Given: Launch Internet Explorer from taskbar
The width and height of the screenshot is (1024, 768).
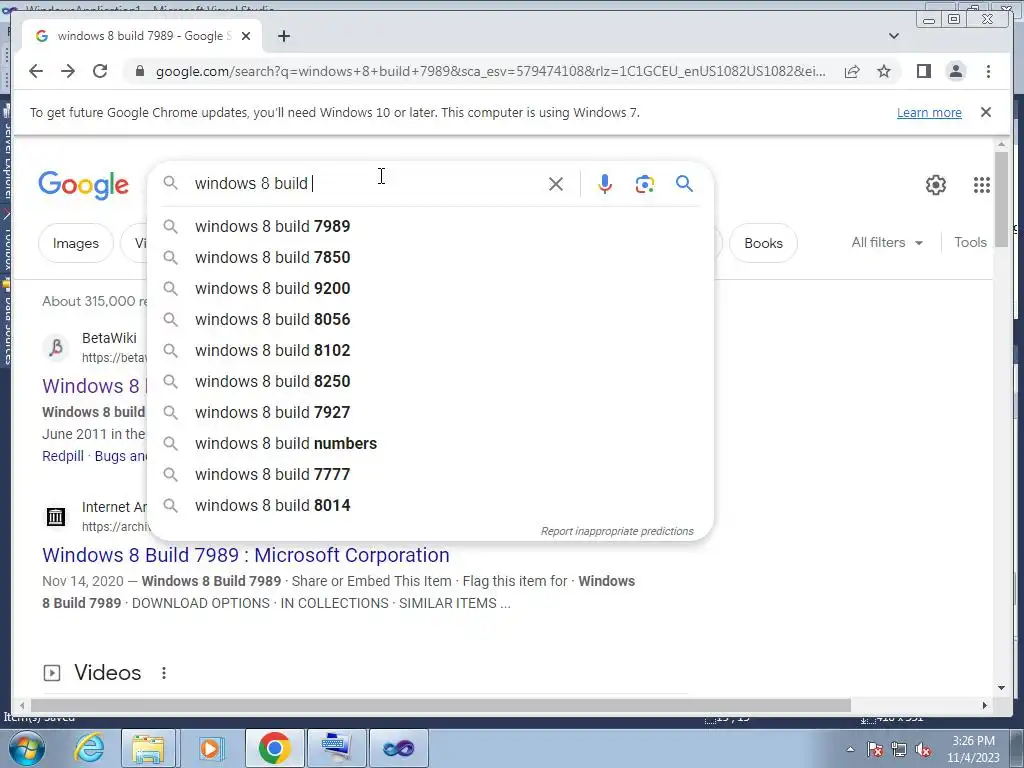Looking at the screenshot, I should point(89,748).
